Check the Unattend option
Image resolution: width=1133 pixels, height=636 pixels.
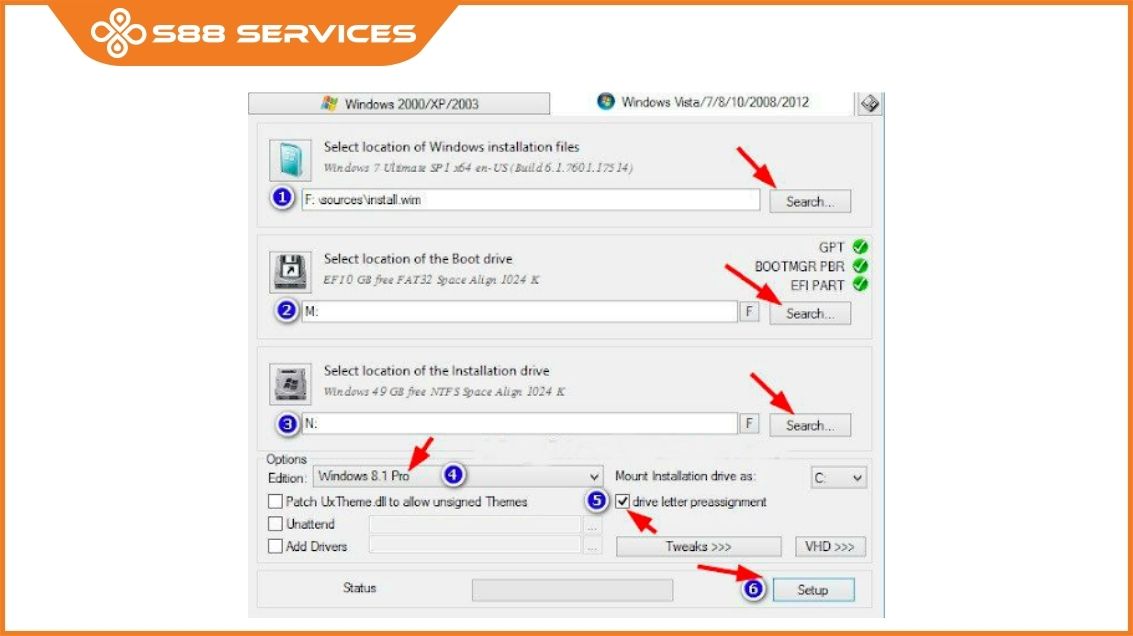pos(275,523)
